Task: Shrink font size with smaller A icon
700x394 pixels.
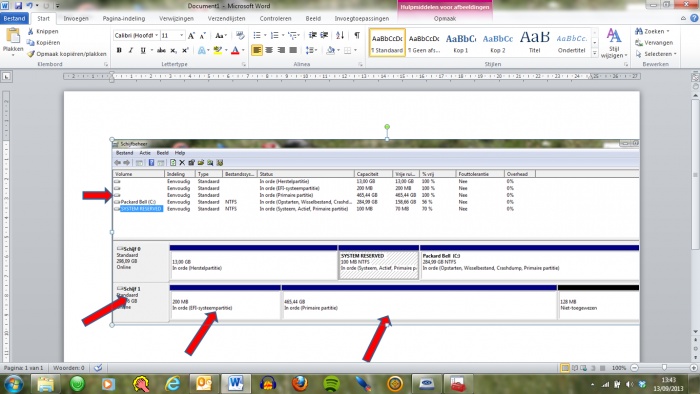Action: tap(202, 36)
